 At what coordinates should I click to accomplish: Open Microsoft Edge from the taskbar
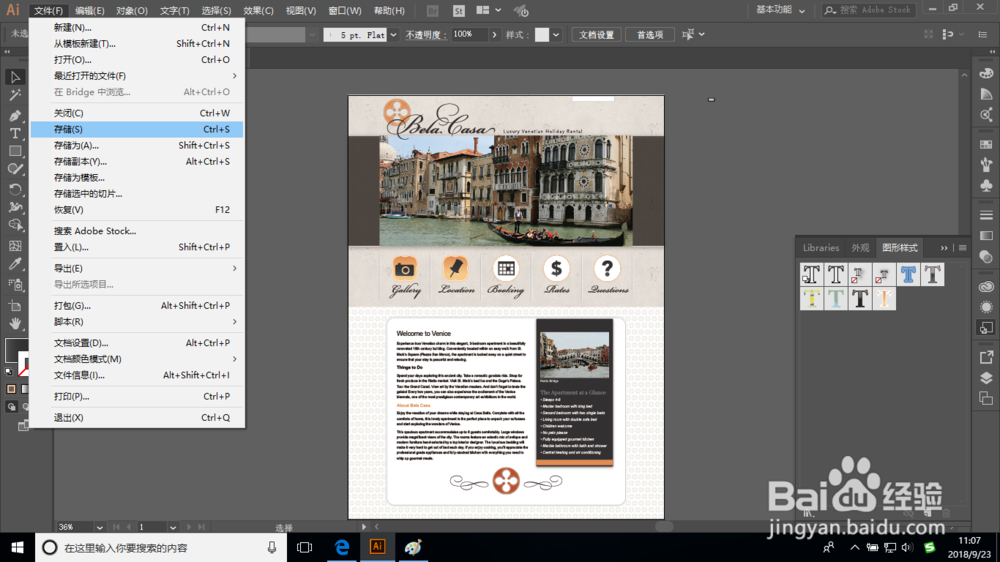[x=342, y=547]
